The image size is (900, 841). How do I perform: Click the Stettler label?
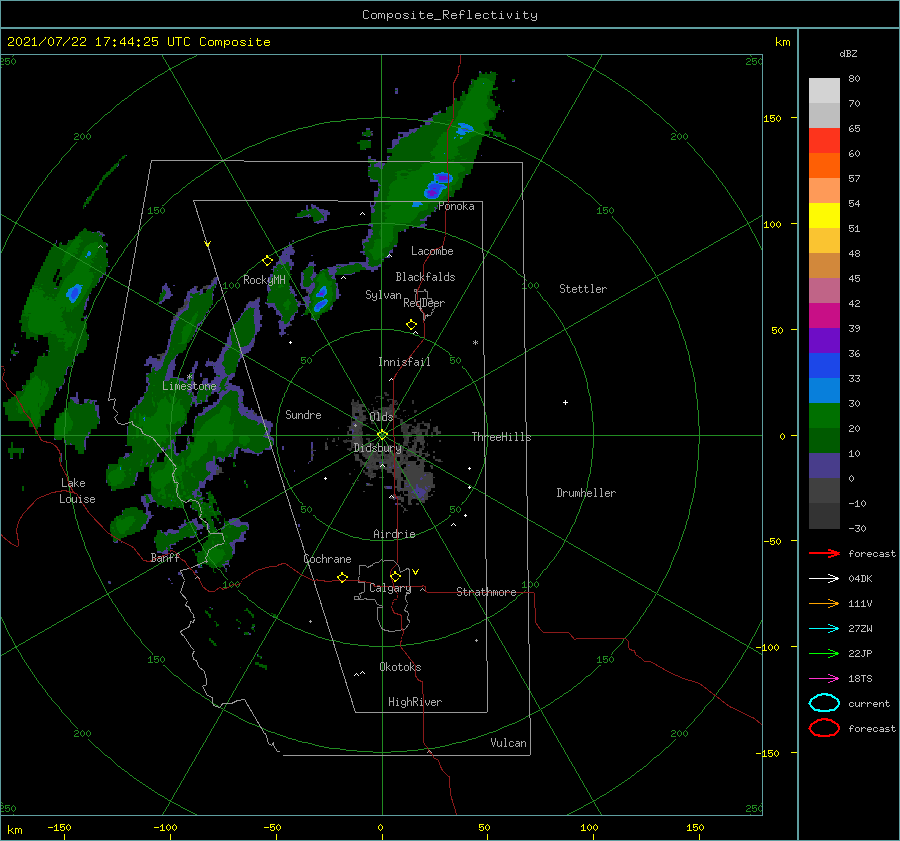pos(583,289)
